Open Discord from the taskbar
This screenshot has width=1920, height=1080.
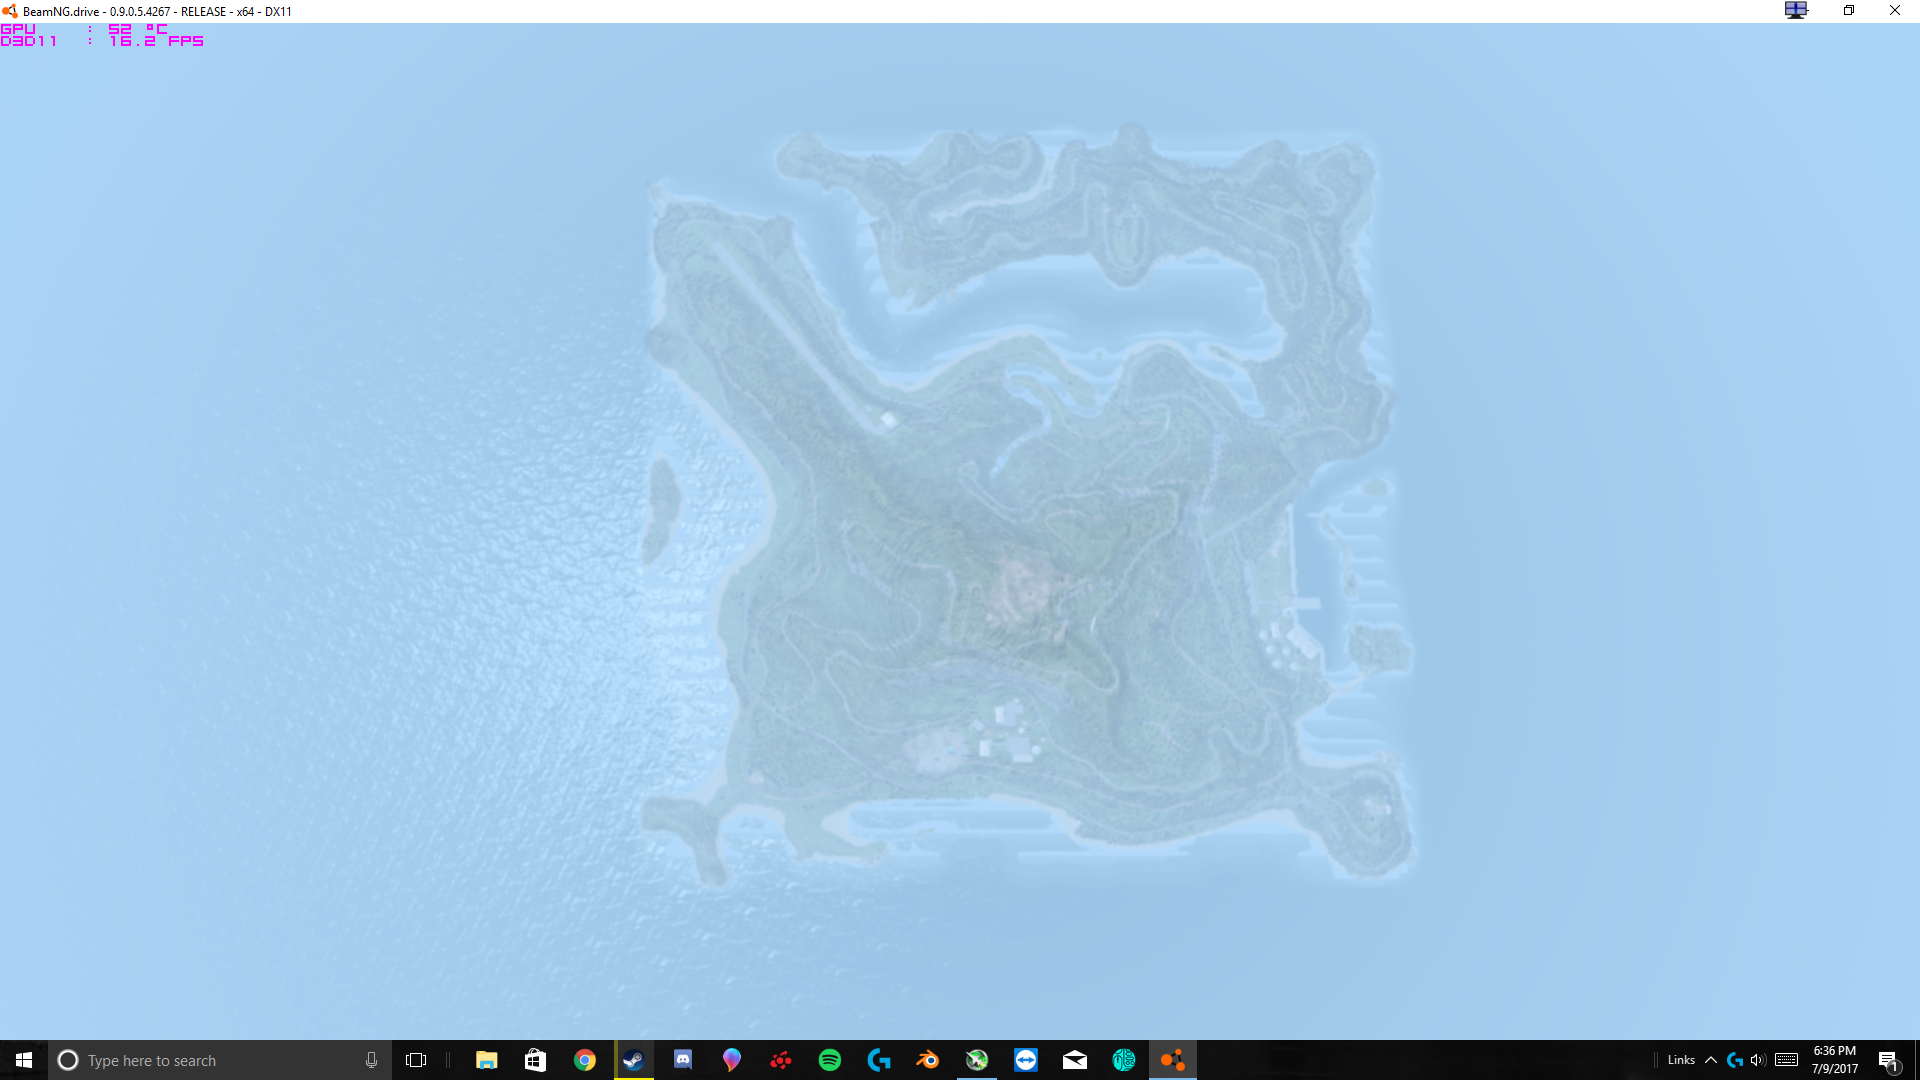pos(683,1060)
